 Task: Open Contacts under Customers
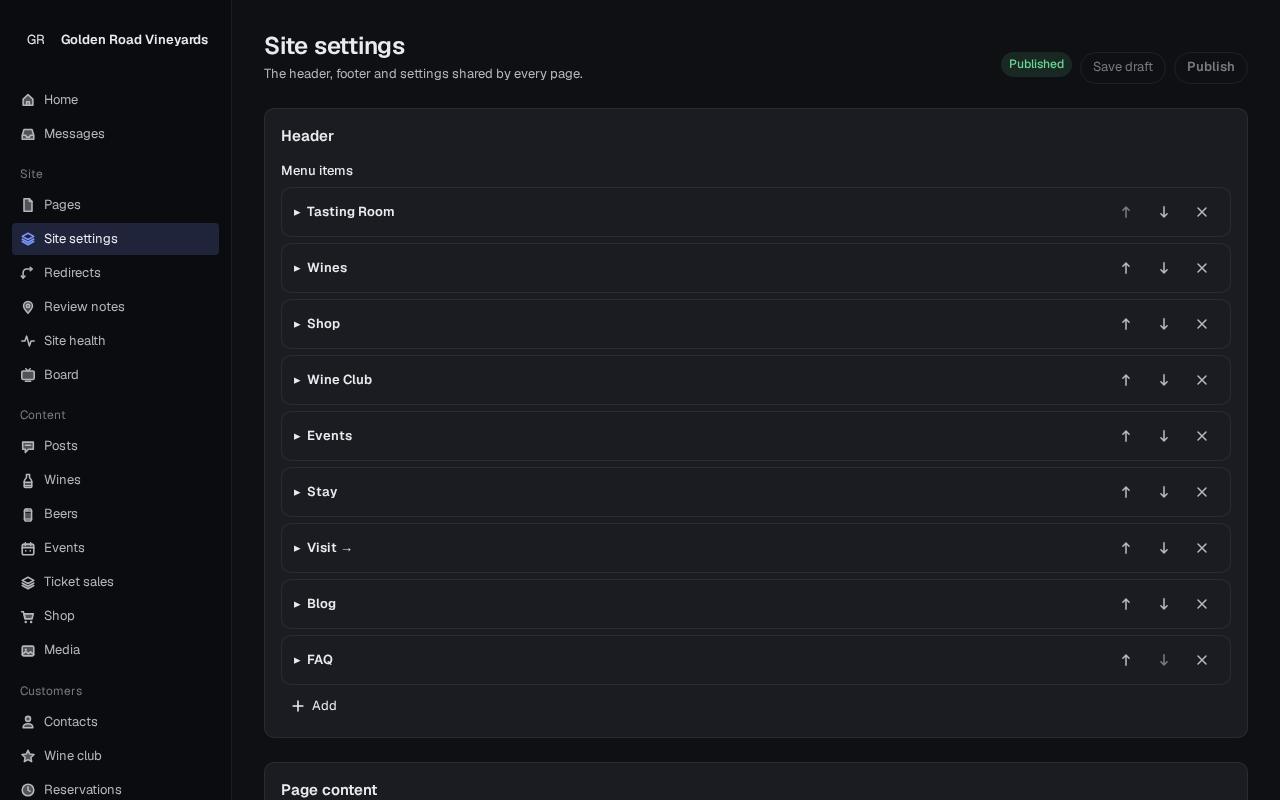tap(115, 722)
